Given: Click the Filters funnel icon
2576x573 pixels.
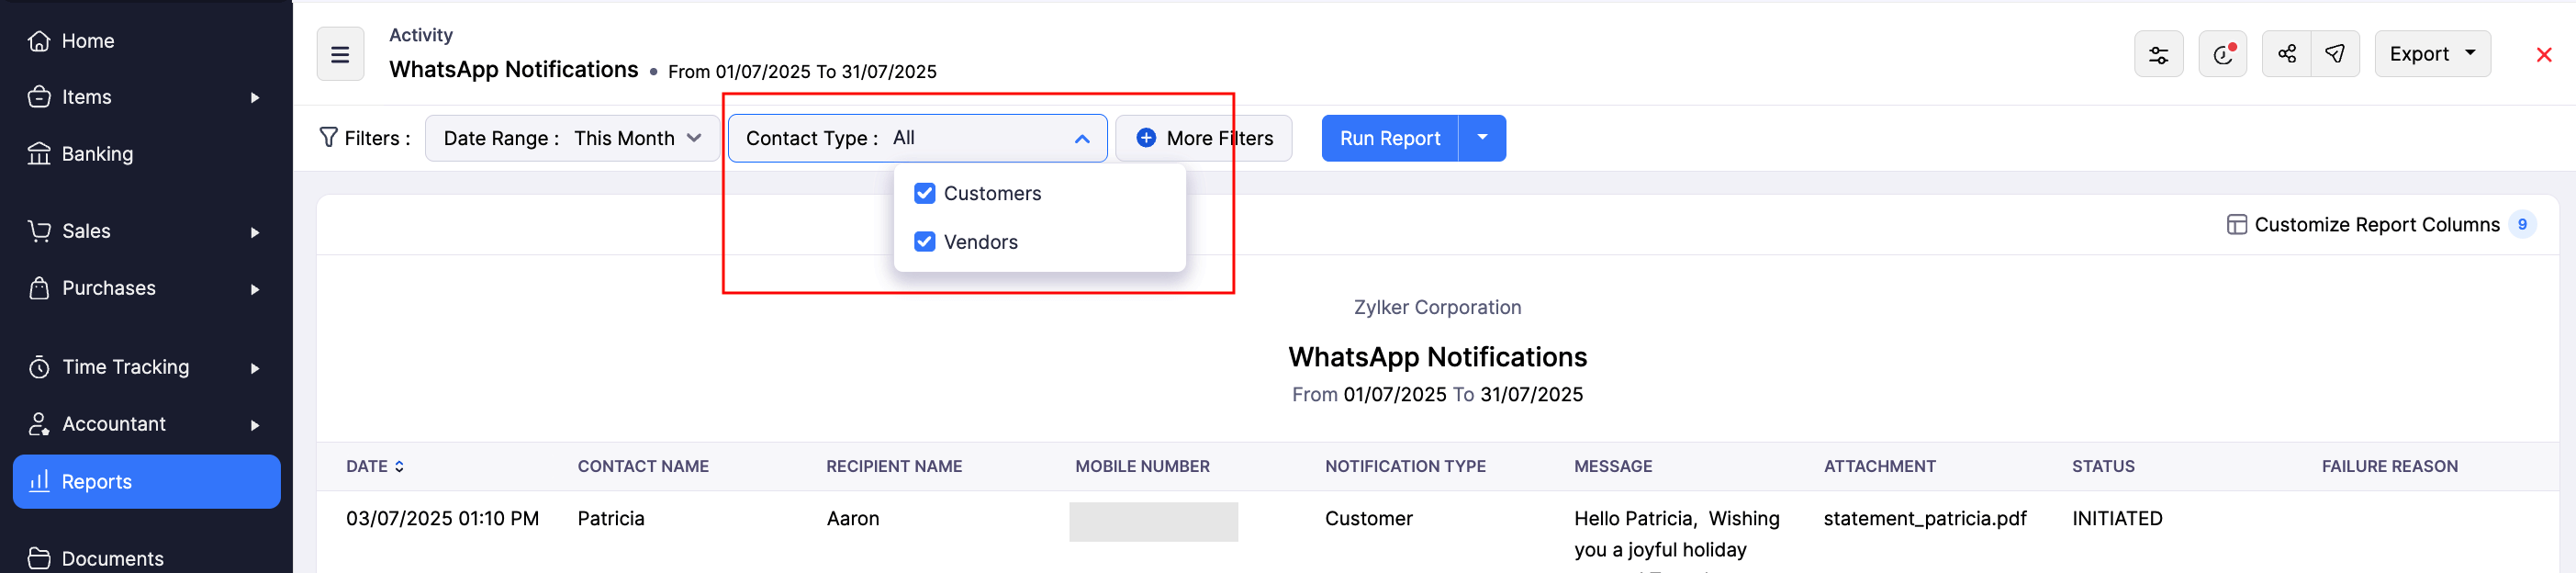Looking at the screenshot, I should pos(328,138).
